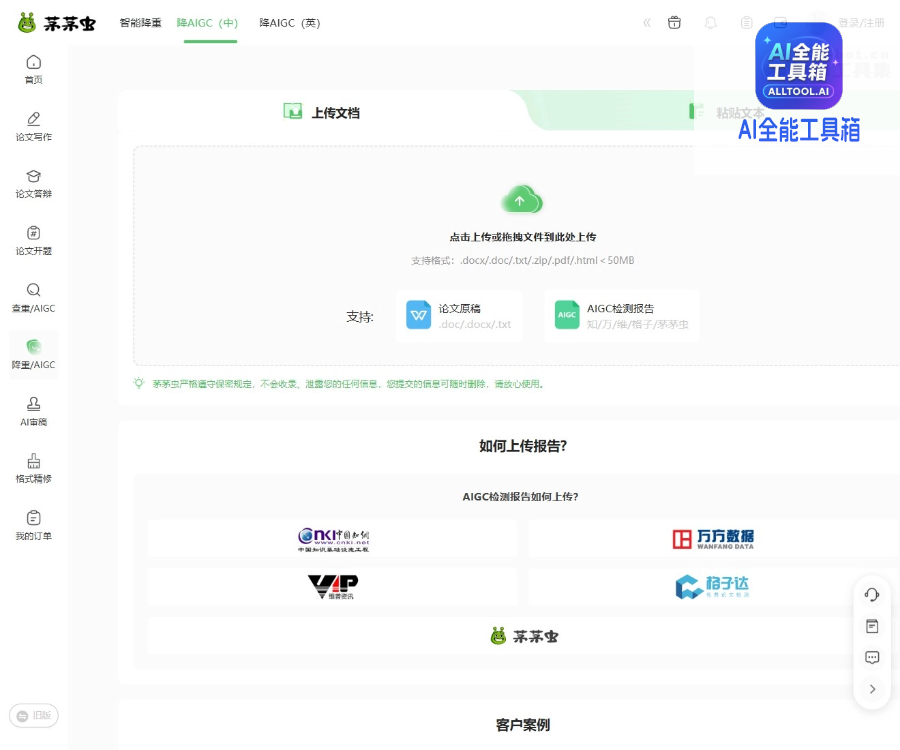
Task: Open the floating chat message icon
Action: pyautogui.click(x=872, y=657)
